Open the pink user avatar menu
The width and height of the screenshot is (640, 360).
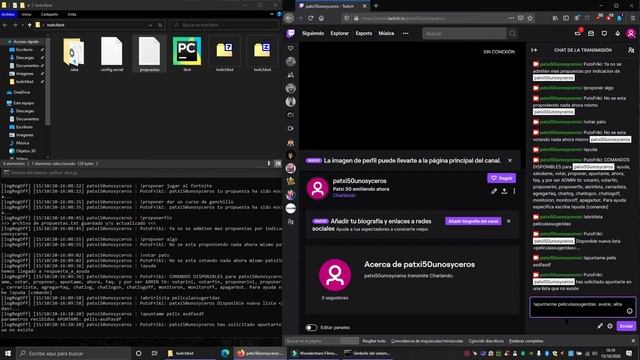(631, 33)
